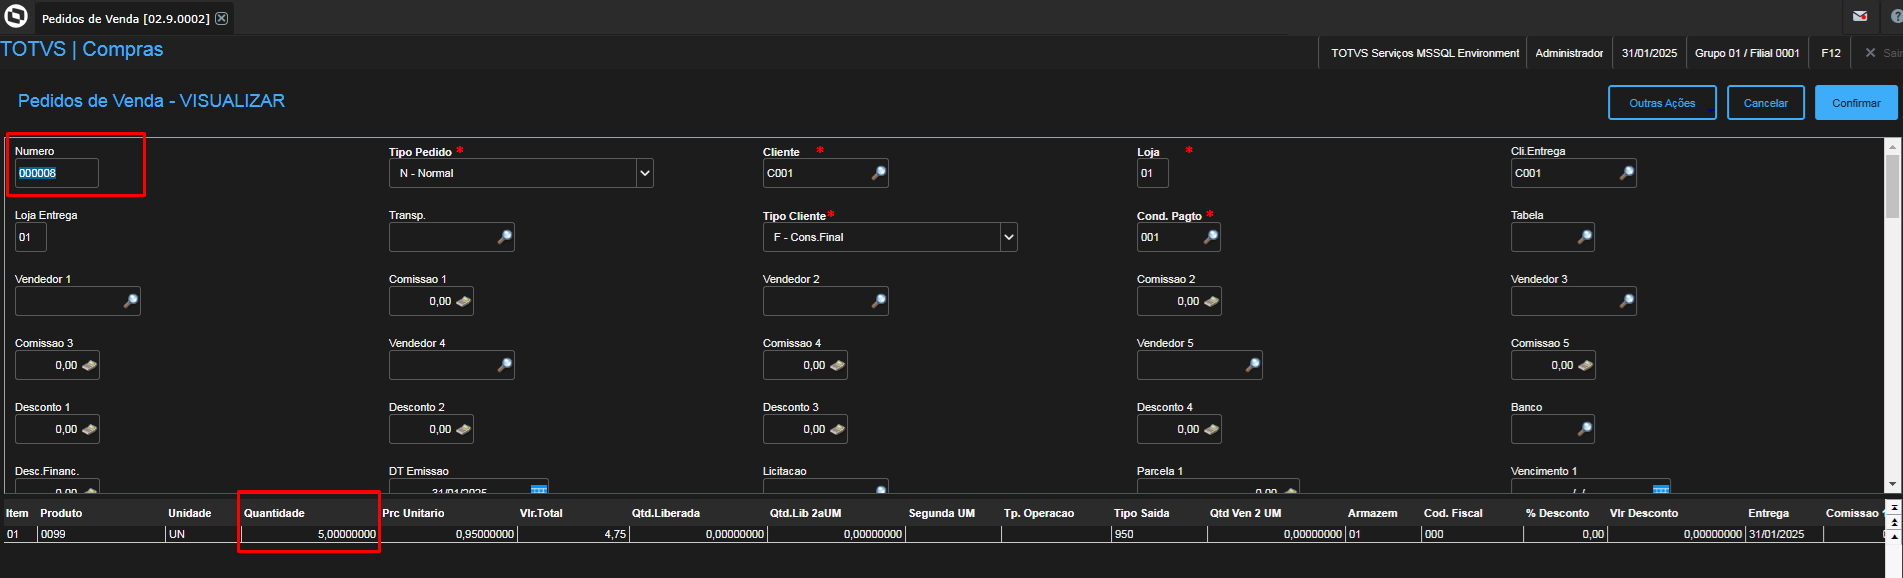Open the Banco lookup magnifier icon
The image size is (1903, 578).
click(x=1584, y=429)
